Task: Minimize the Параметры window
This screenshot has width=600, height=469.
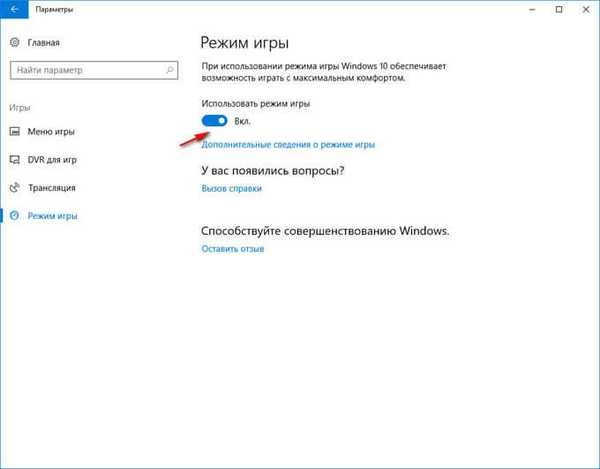Action: coord(532,9)
